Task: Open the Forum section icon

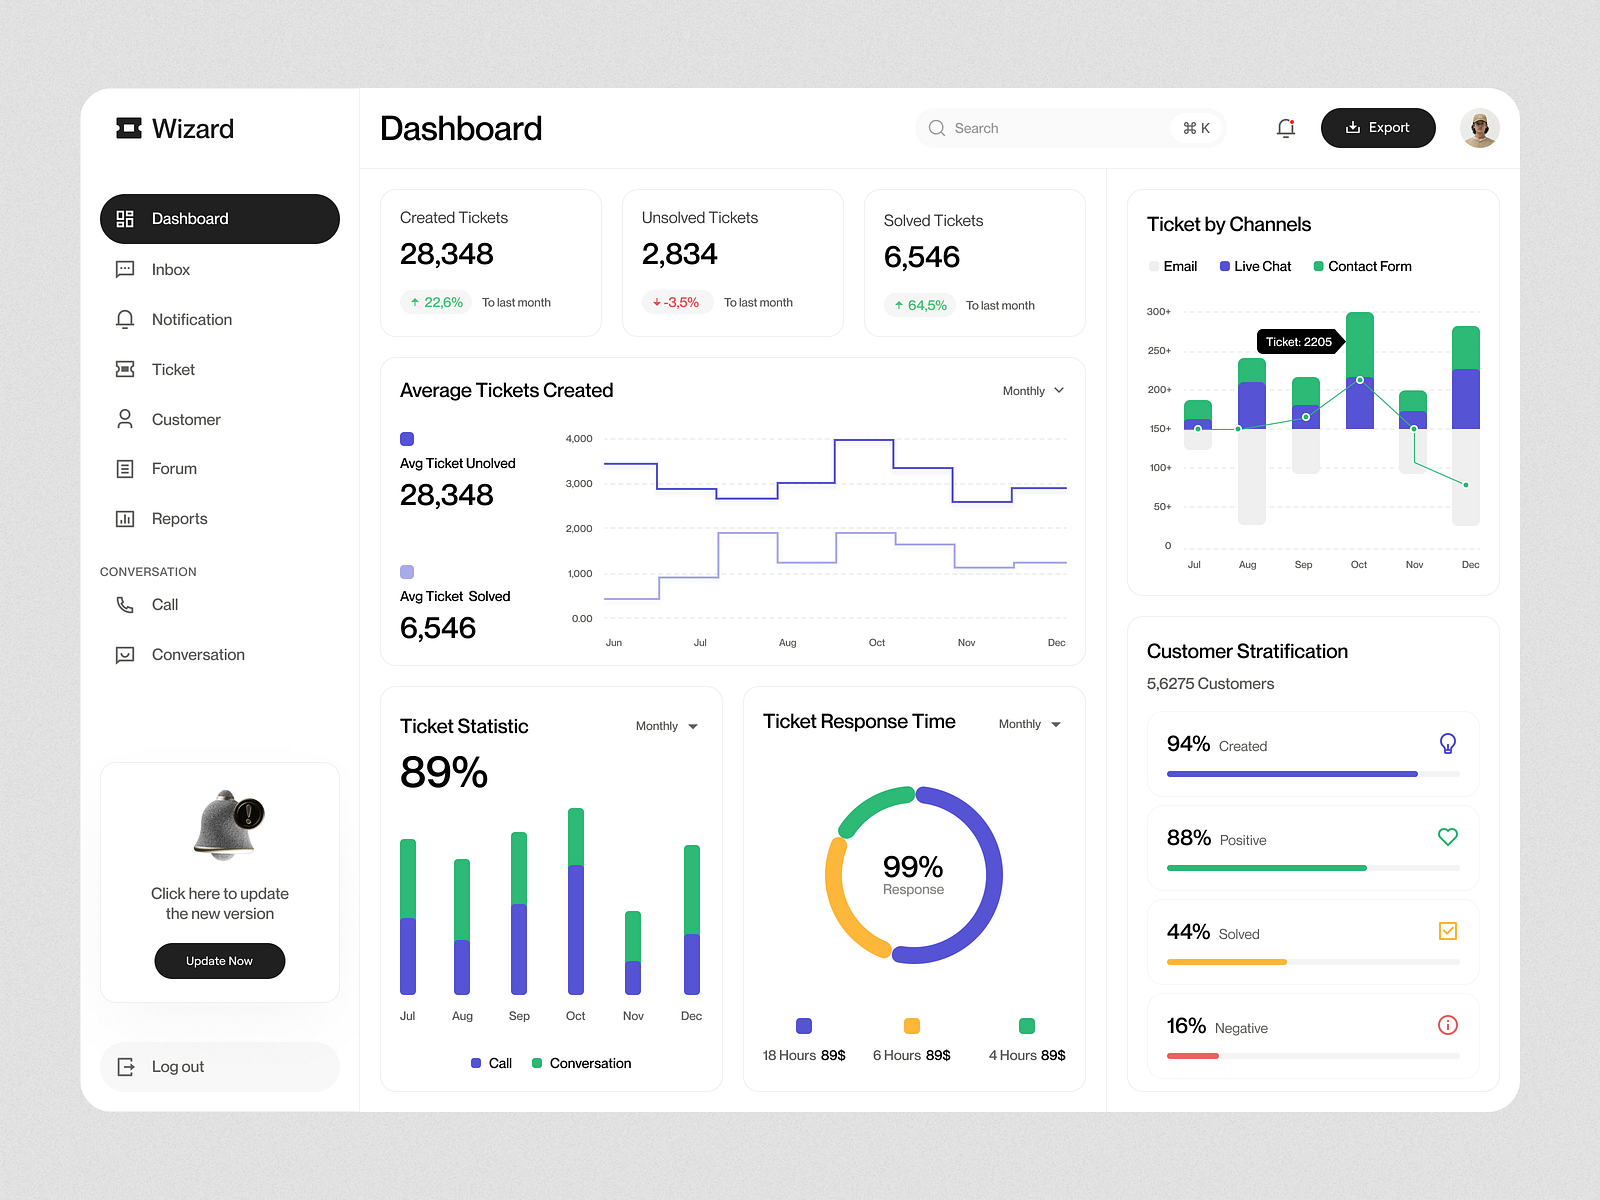Action: tap(125, 468)
